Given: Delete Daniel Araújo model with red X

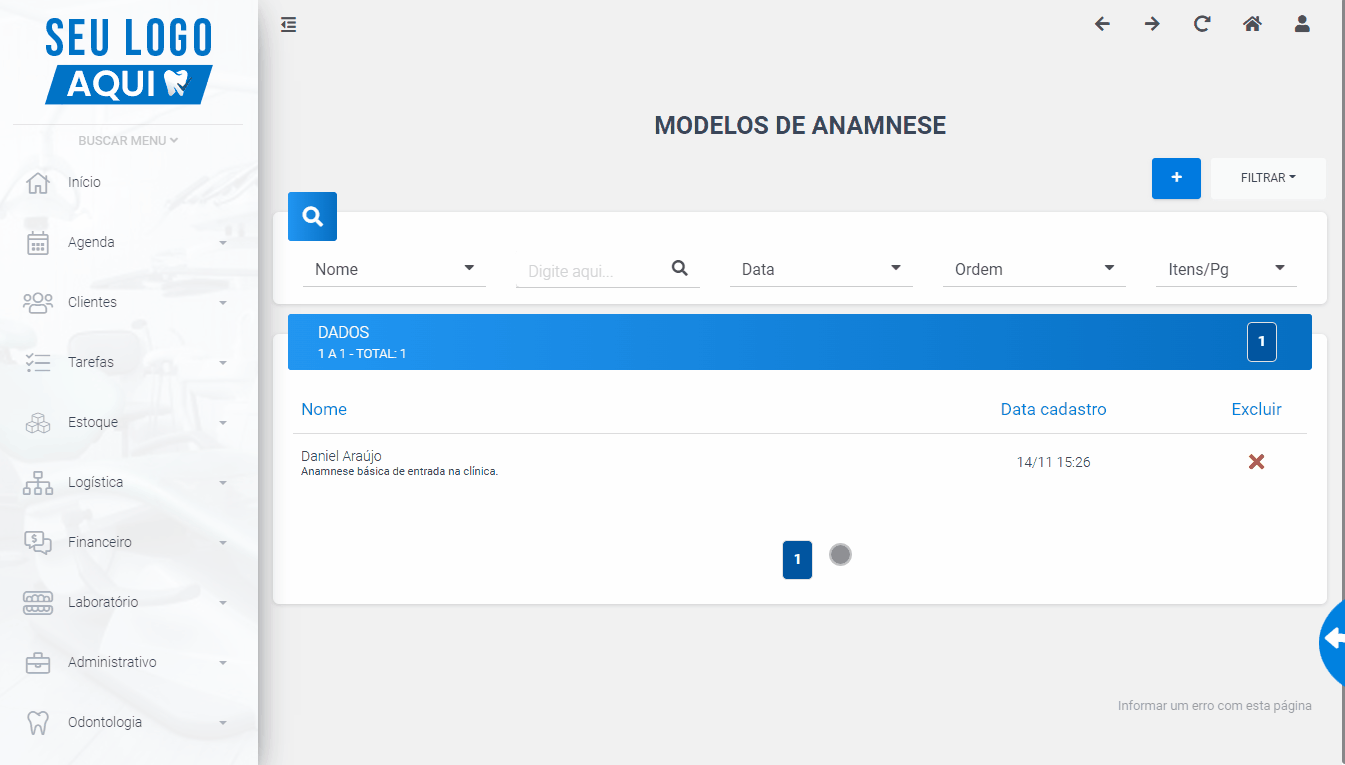Looking at the screenshot, I should coord(1257,461).
